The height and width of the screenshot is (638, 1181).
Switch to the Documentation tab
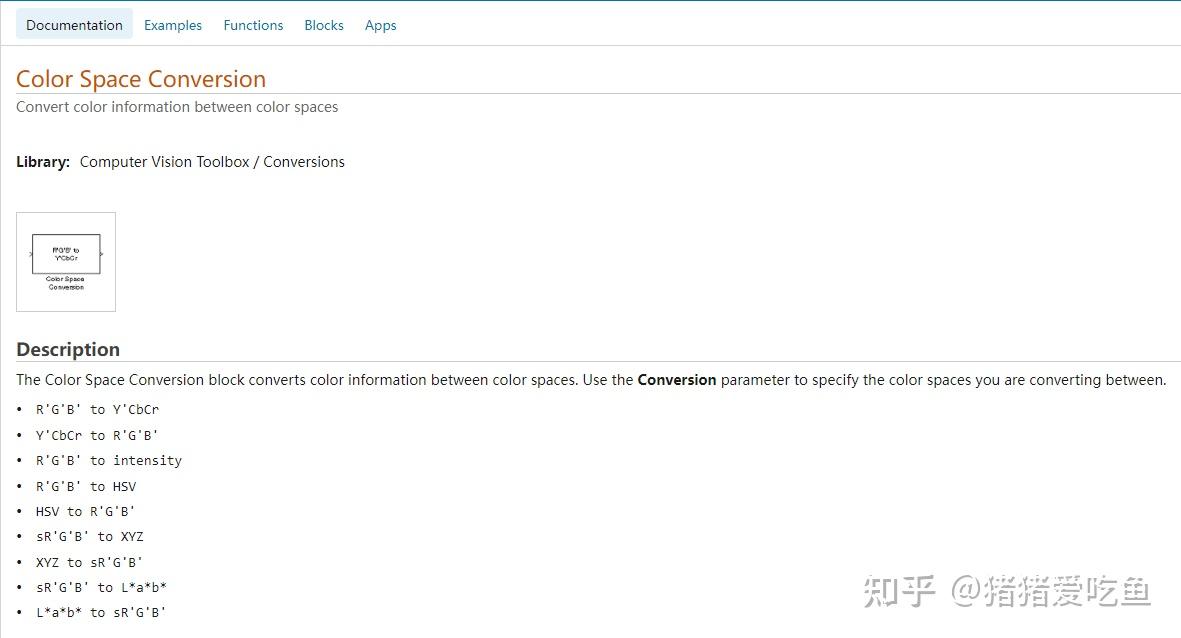click(x=74, y=25)
